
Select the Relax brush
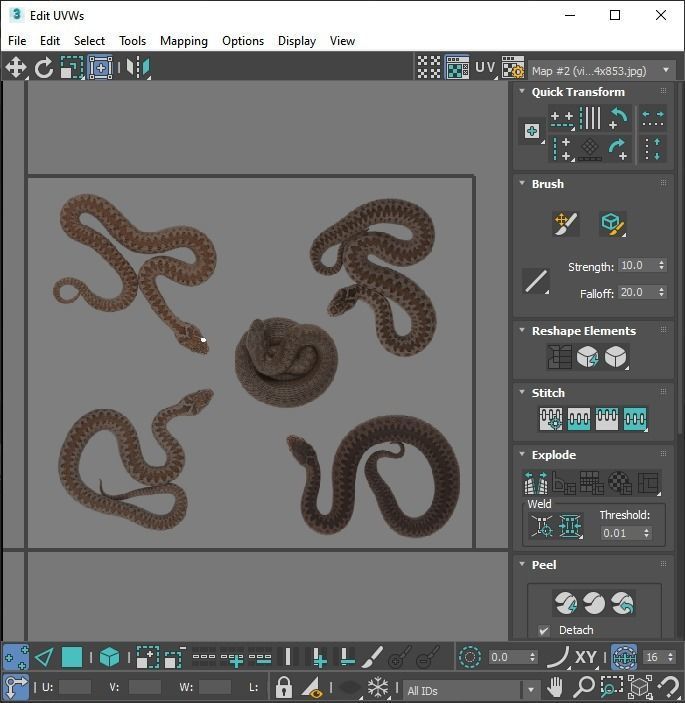613,224
